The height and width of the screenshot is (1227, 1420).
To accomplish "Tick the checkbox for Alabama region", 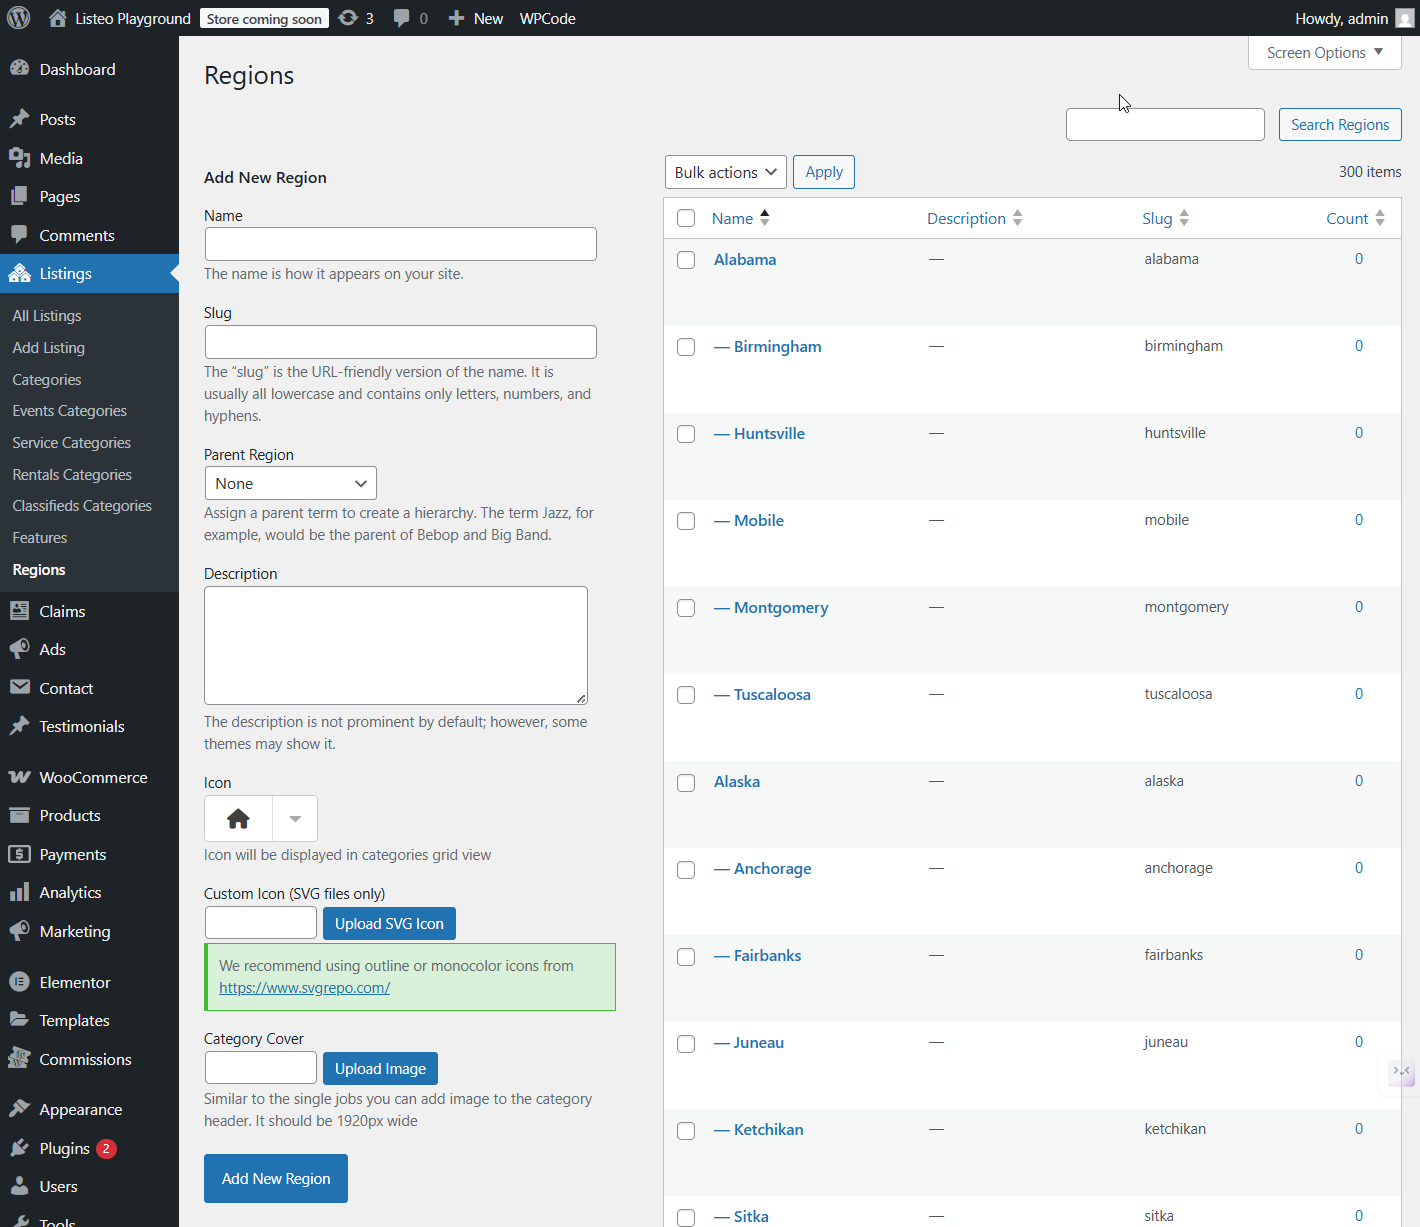I will 686,260.
